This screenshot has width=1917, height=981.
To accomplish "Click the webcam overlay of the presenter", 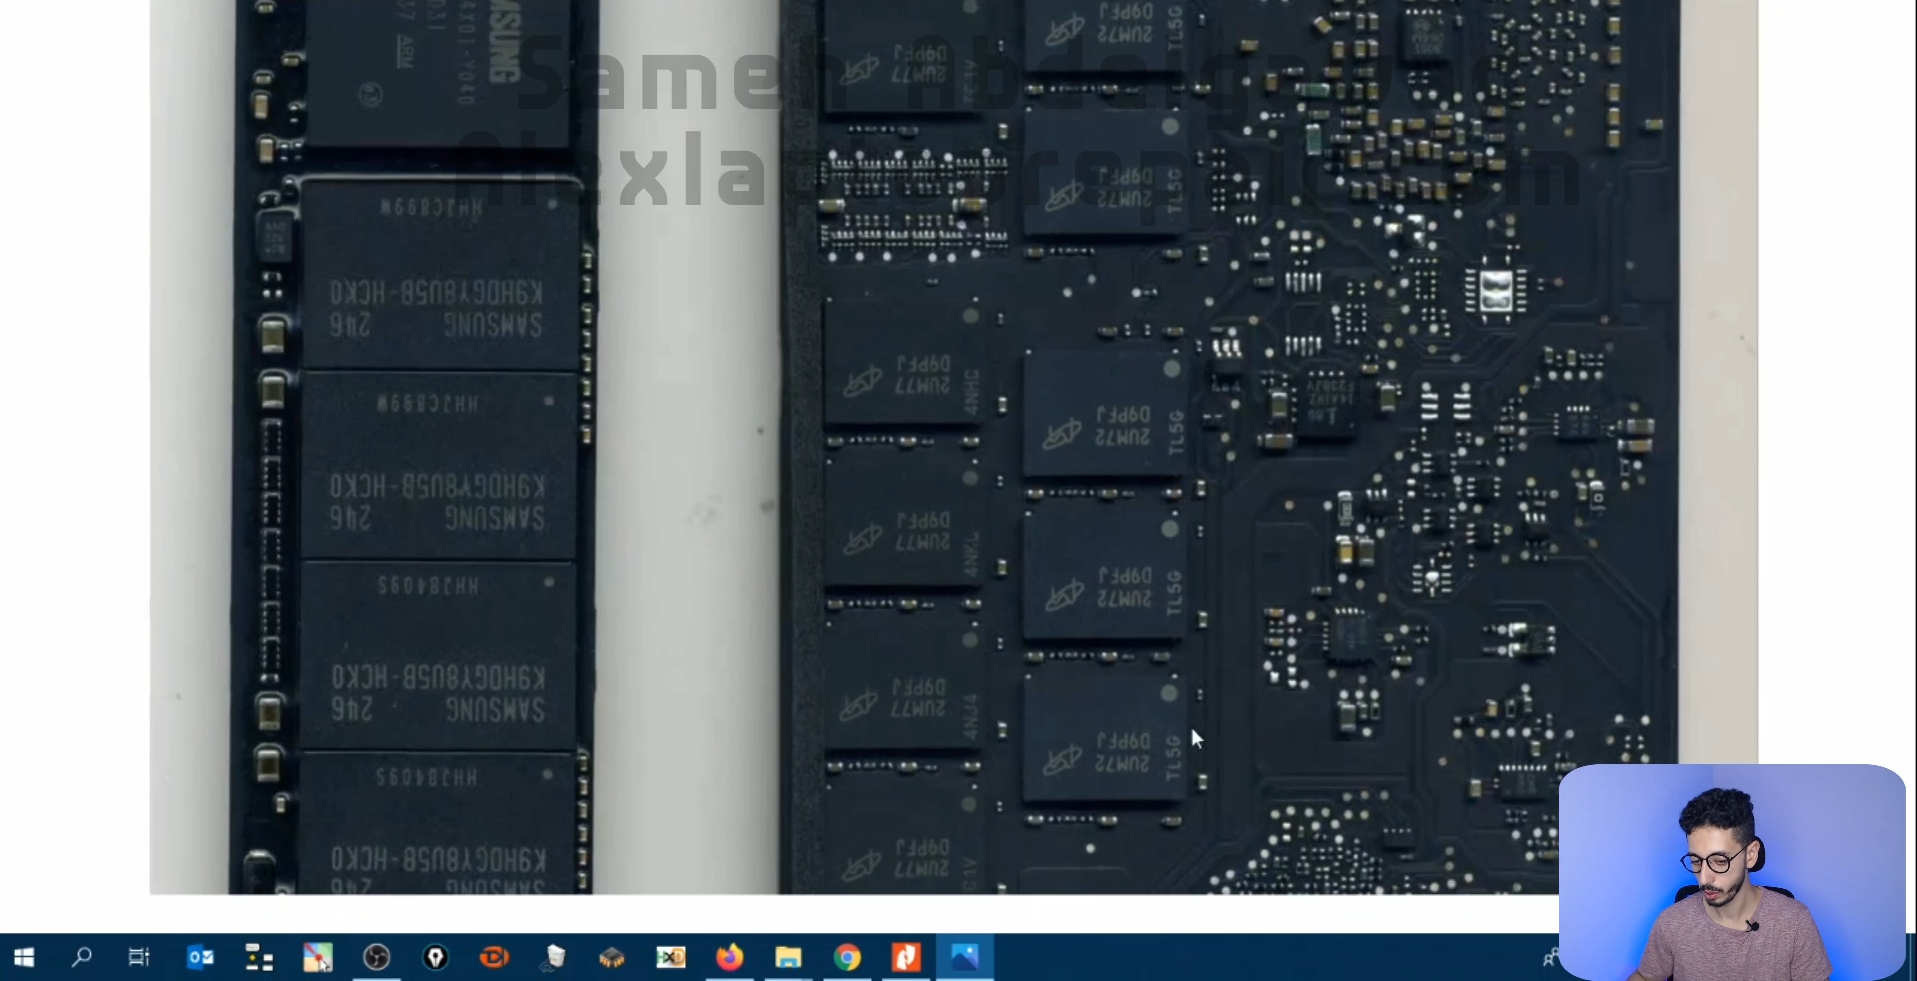I will 1731,871.
